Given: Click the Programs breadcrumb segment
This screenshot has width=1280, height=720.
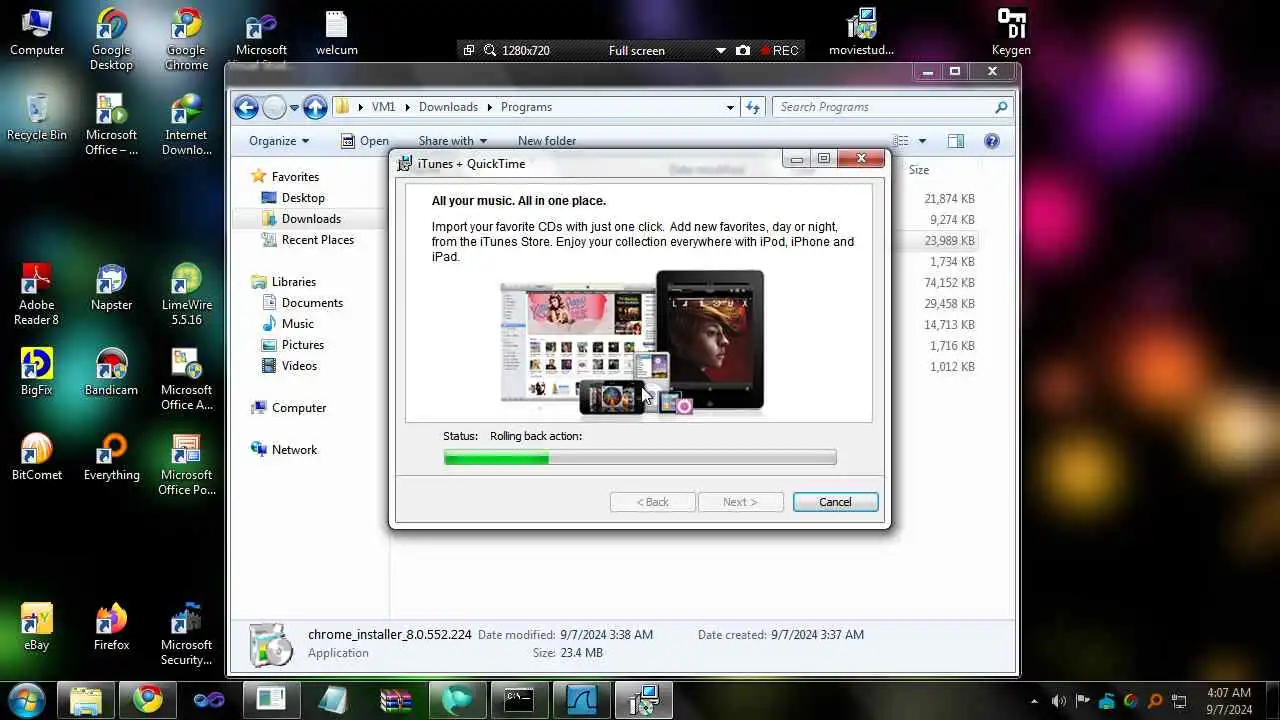Looking at the screenshot, I should [526, 107].
